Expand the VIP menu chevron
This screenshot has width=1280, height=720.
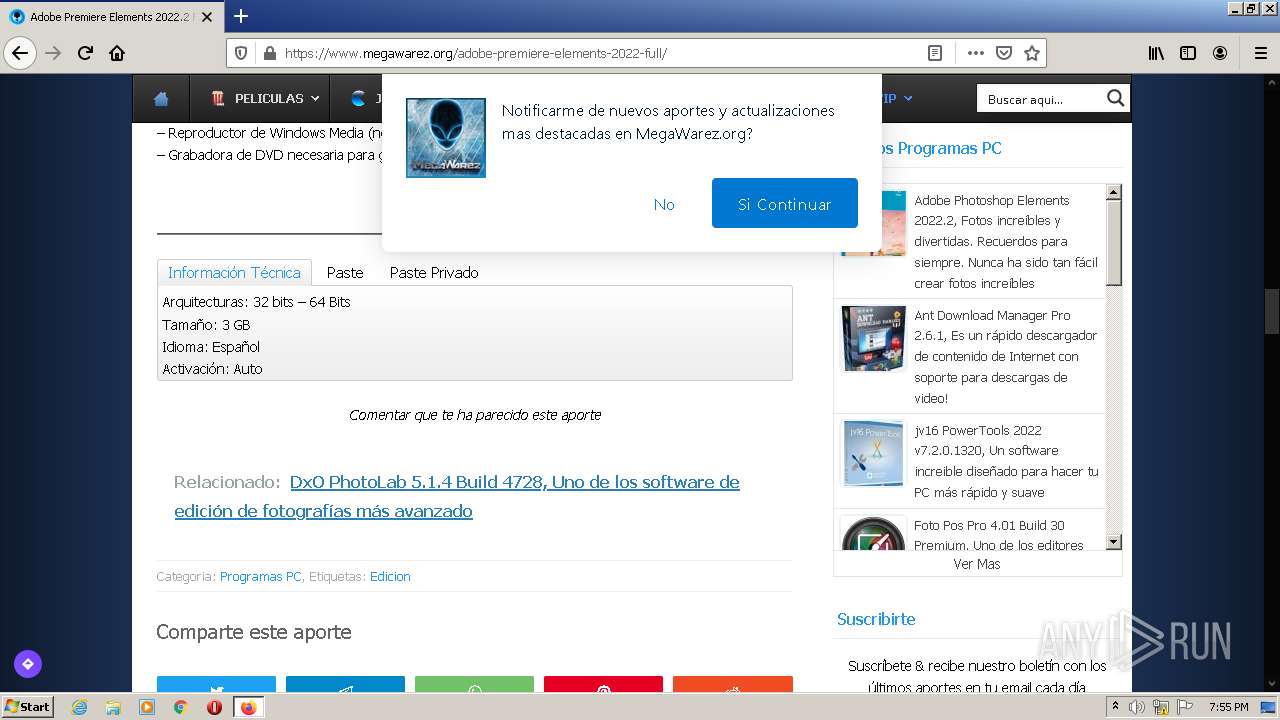click(908, 98)
